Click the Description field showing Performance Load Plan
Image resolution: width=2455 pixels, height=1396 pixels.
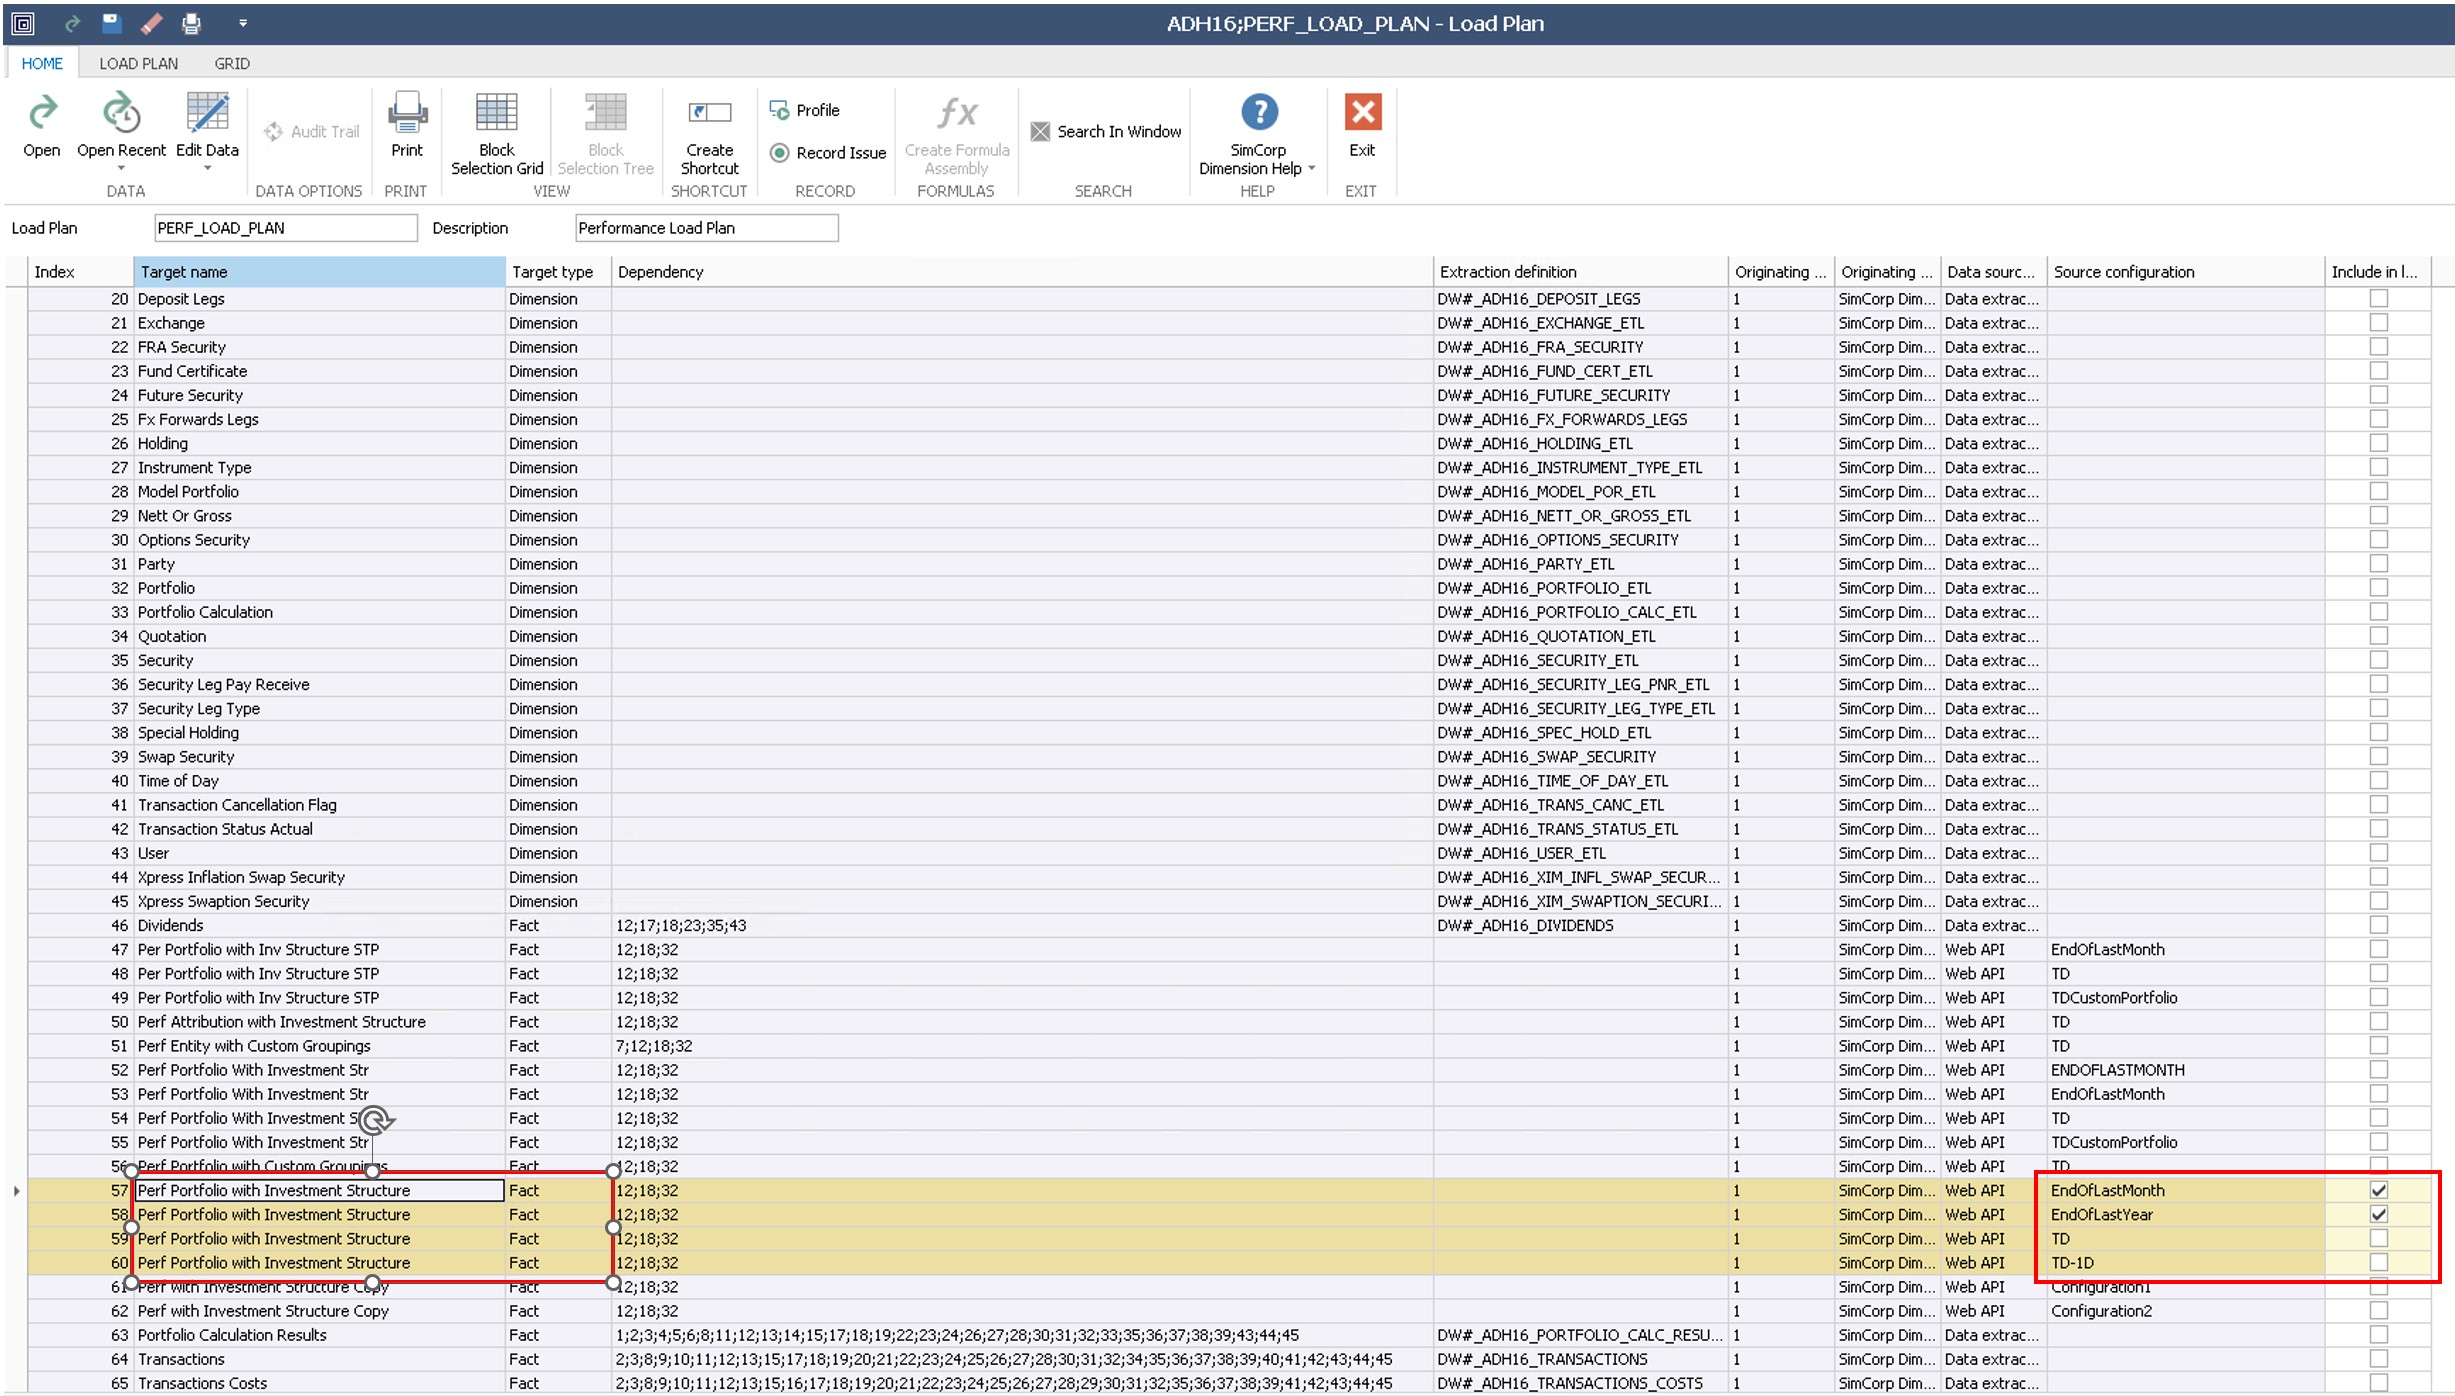point(704,227)
